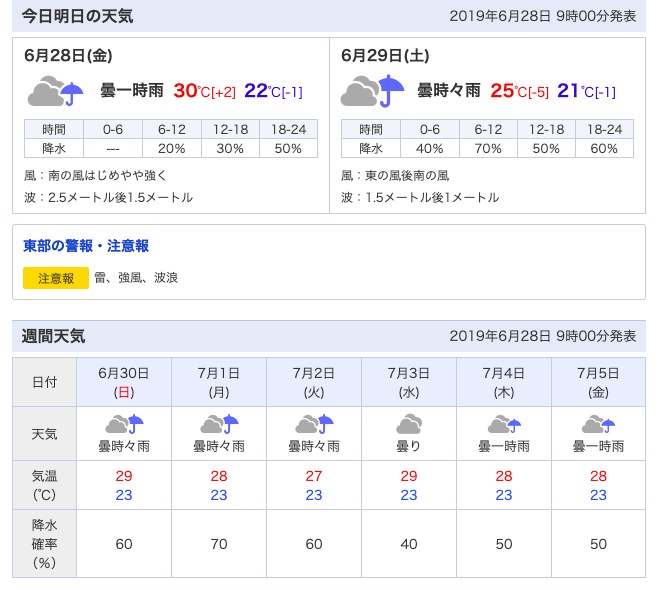This screenshot has width=660, height=590.
Task: Click the yellow 注意報 badge
Action: [x=56, y=278]
